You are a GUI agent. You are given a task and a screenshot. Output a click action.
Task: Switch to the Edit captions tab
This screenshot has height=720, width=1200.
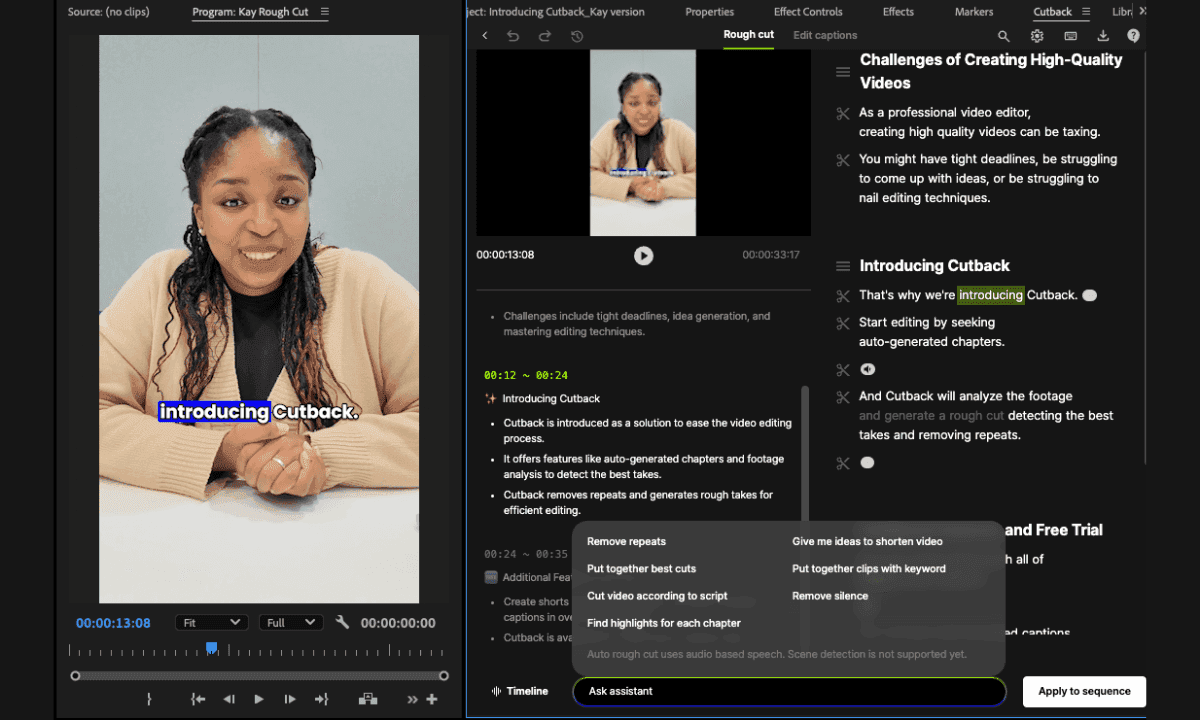point(825,35)
